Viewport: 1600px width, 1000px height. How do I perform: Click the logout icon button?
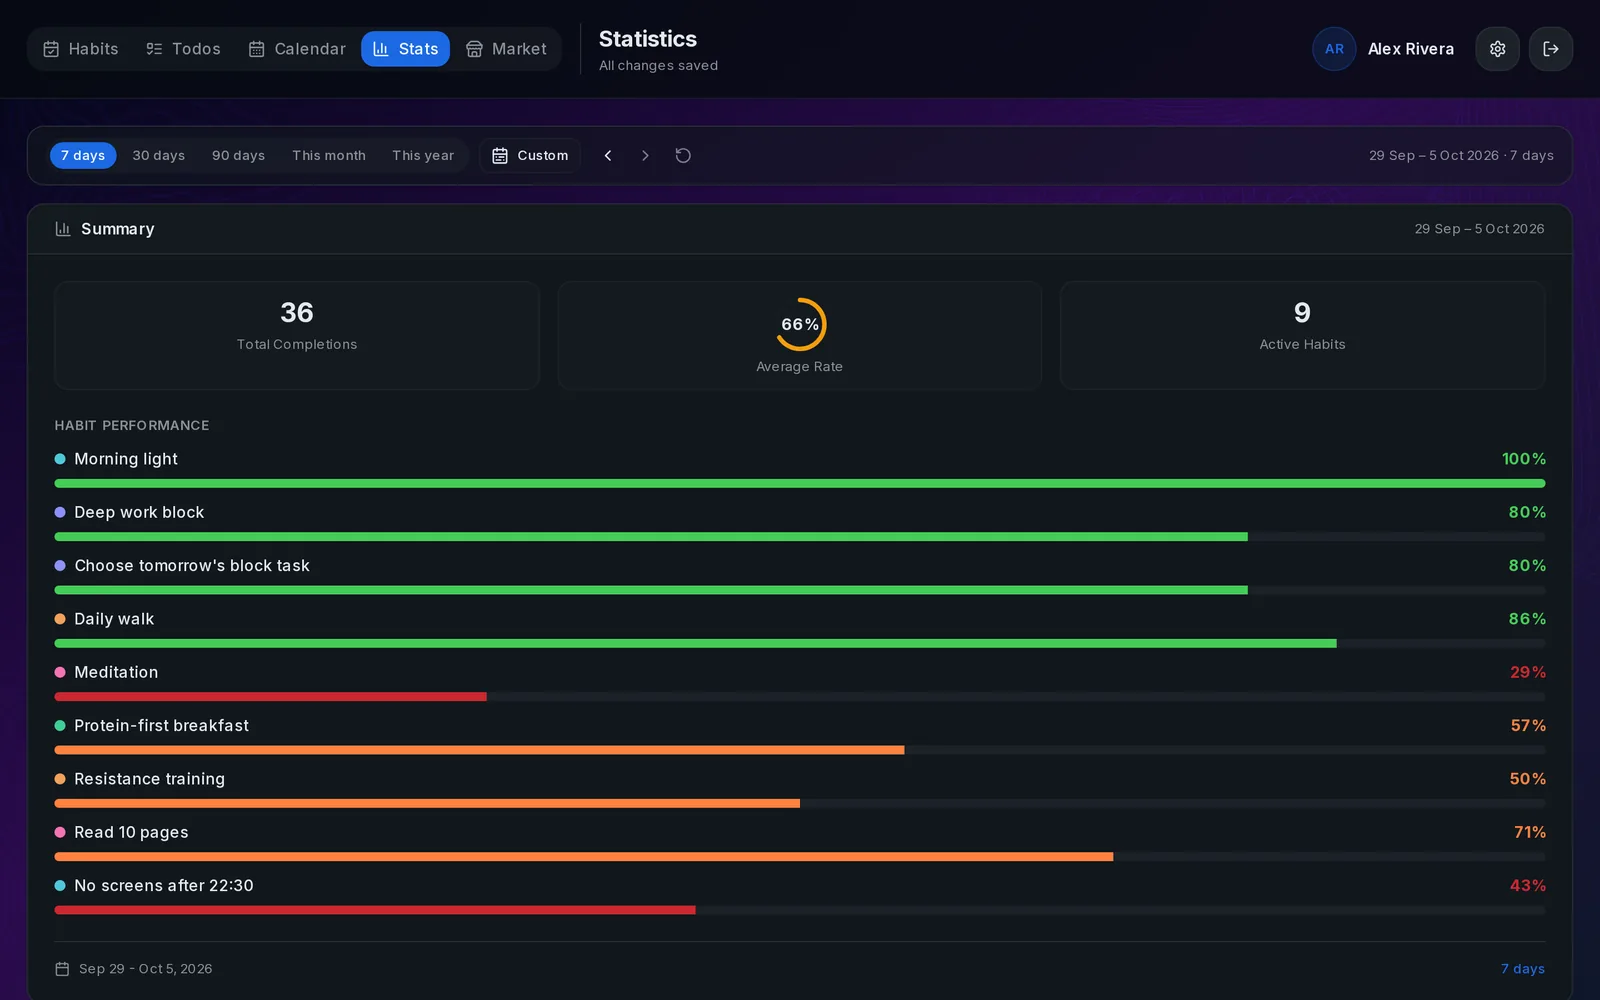(1550, 49)
